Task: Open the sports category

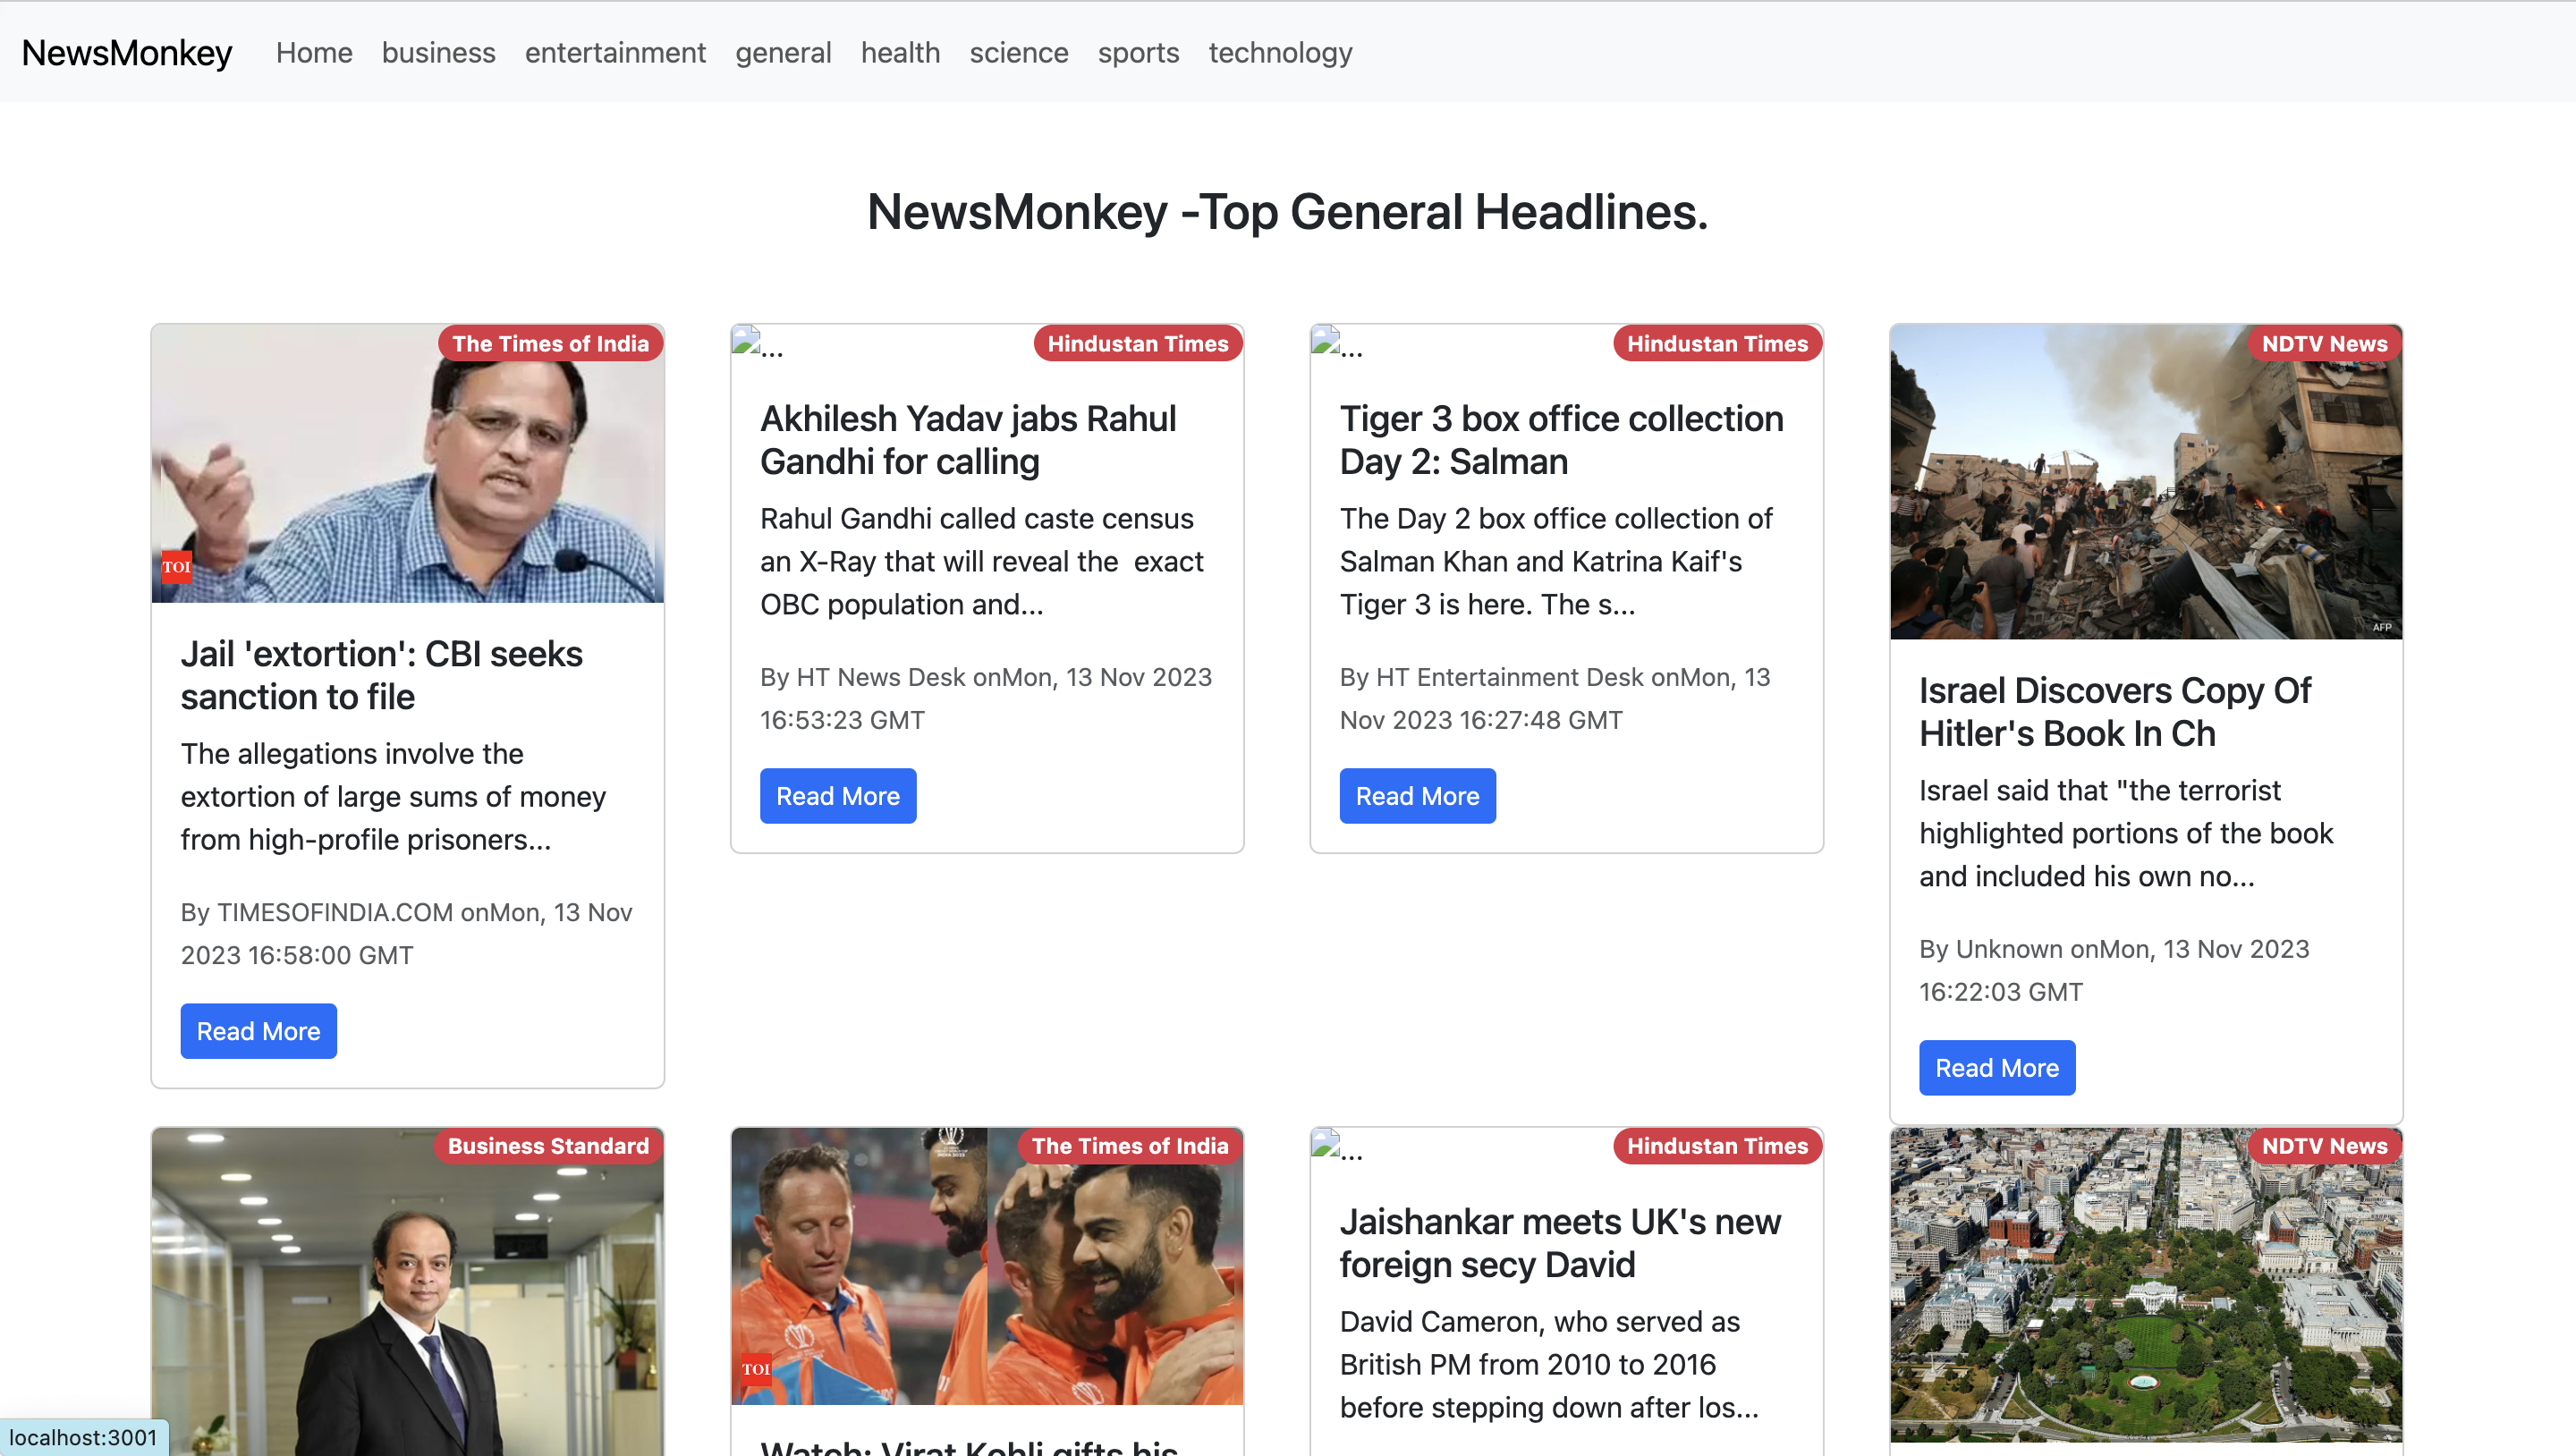Action: point(1138,52)
